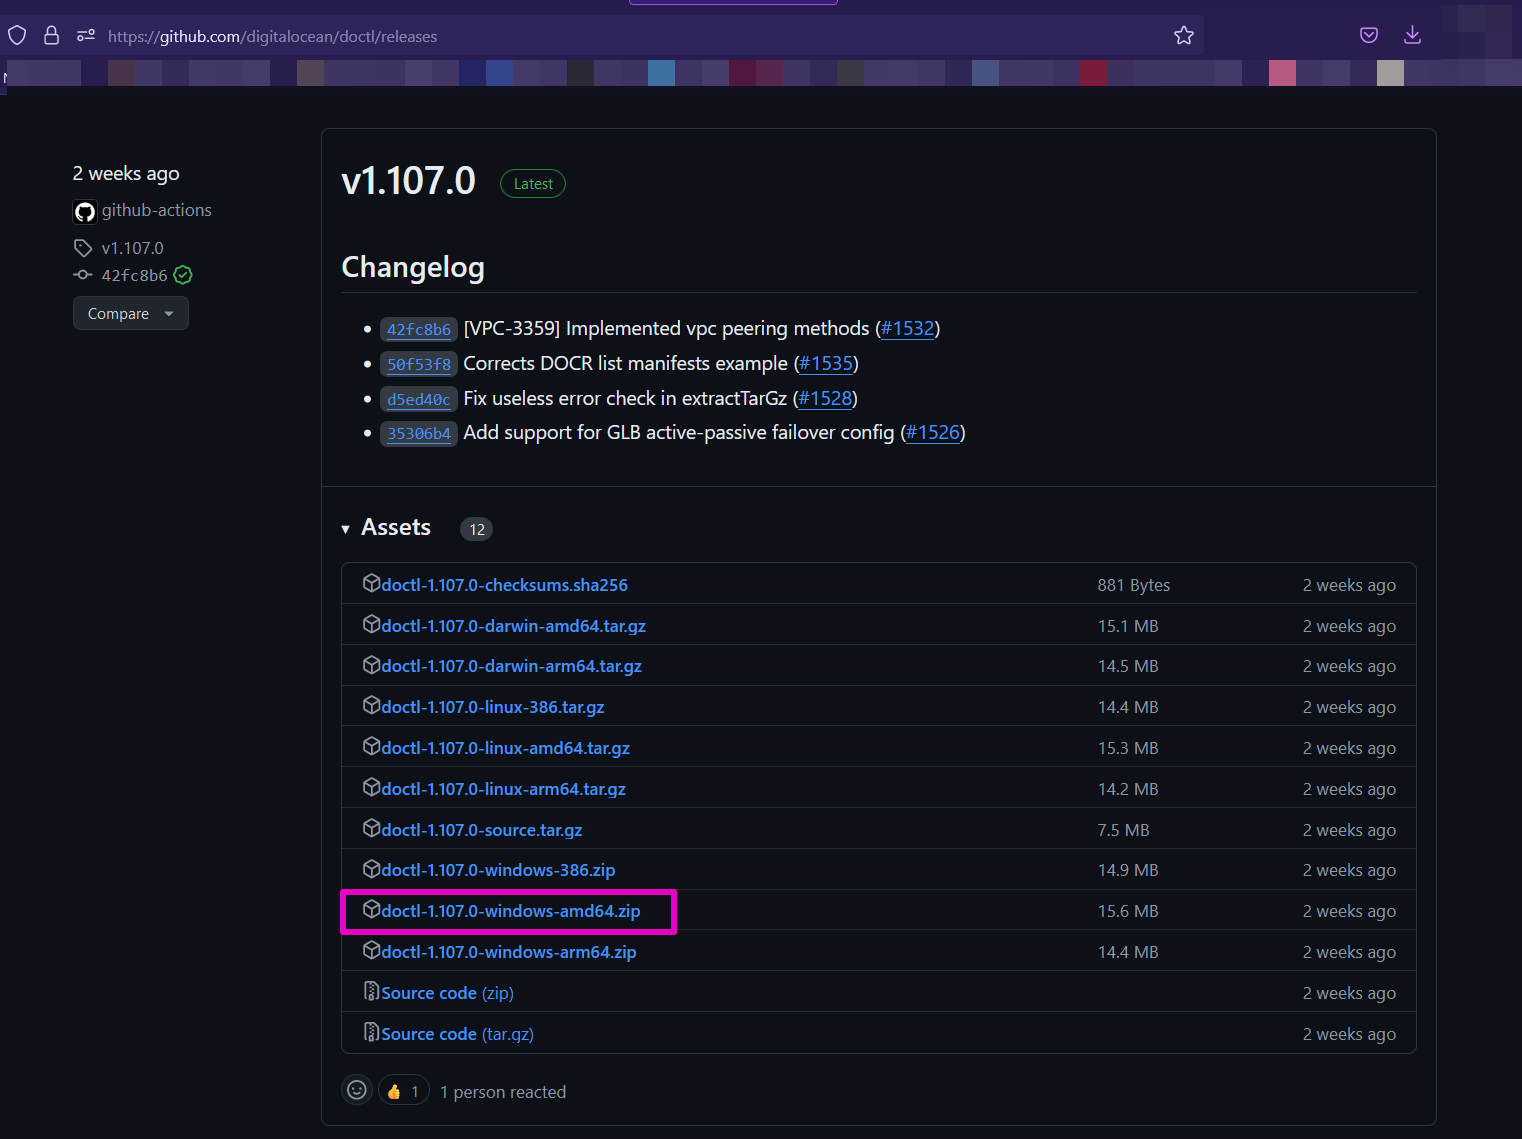This screenshot has width=1522, height=1139.
Task: Open pull request #1526
Action: coord(933,433)
